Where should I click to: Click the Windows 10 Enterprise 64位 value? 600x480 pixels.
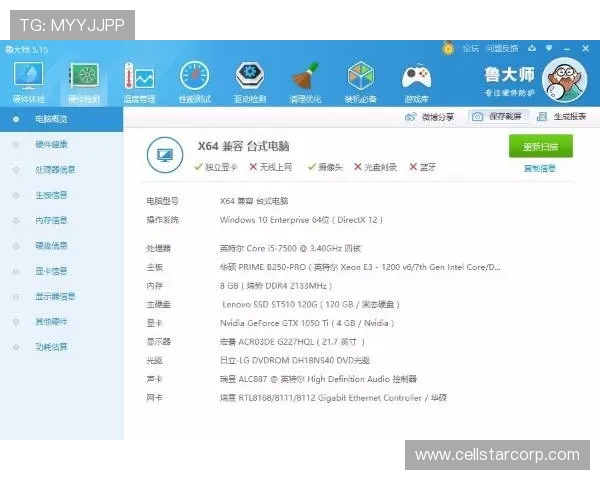[x=301, y=220]
